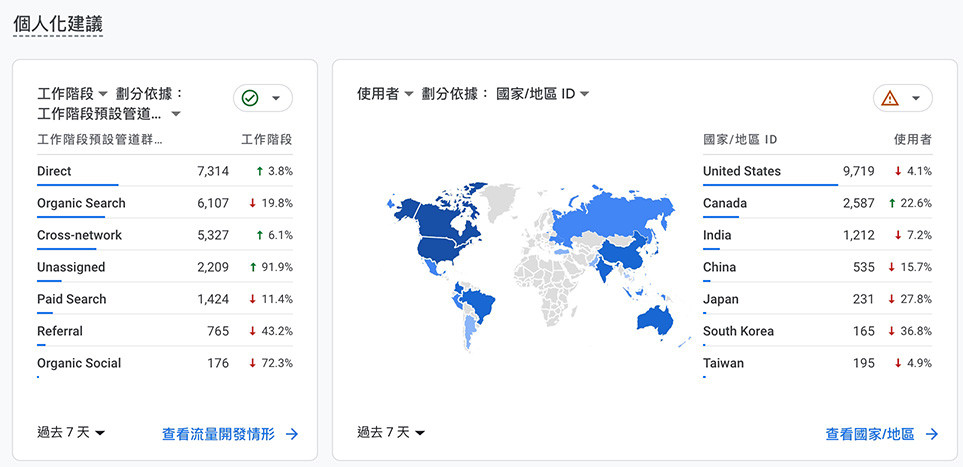Click the green up arrow for Direct
The image size is (963, 467).
coord(260,171)
